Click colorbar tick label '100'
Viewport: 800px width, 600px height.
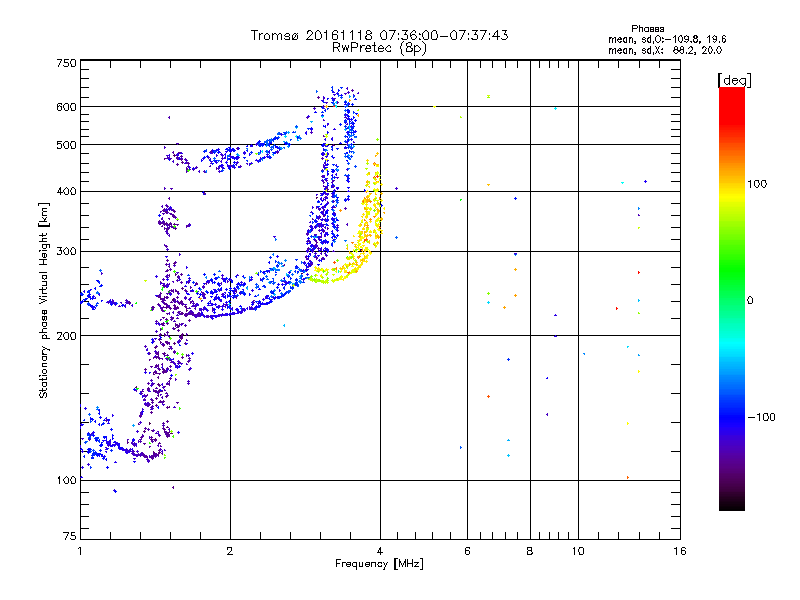pos(757,184)
